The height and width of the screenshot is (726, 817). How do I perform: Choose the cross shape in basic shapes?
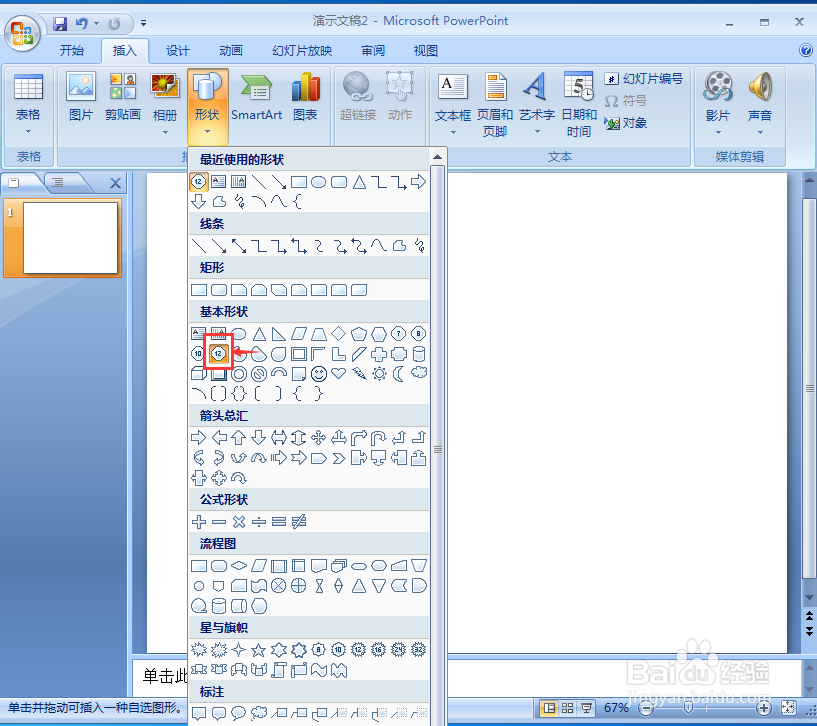(x=379, y=354)
